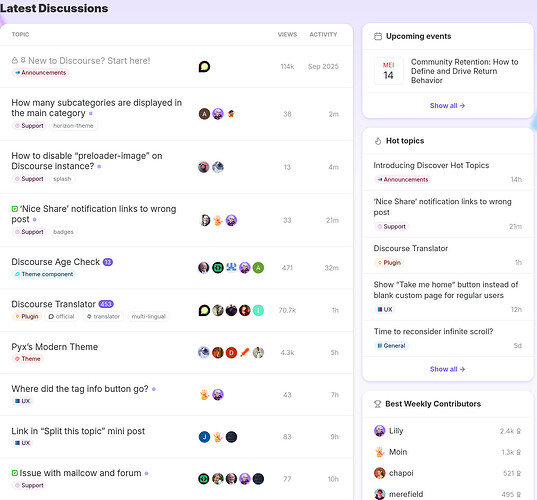Click unread badge 13 on Discourse Age Check

click(x=108, y=262)
